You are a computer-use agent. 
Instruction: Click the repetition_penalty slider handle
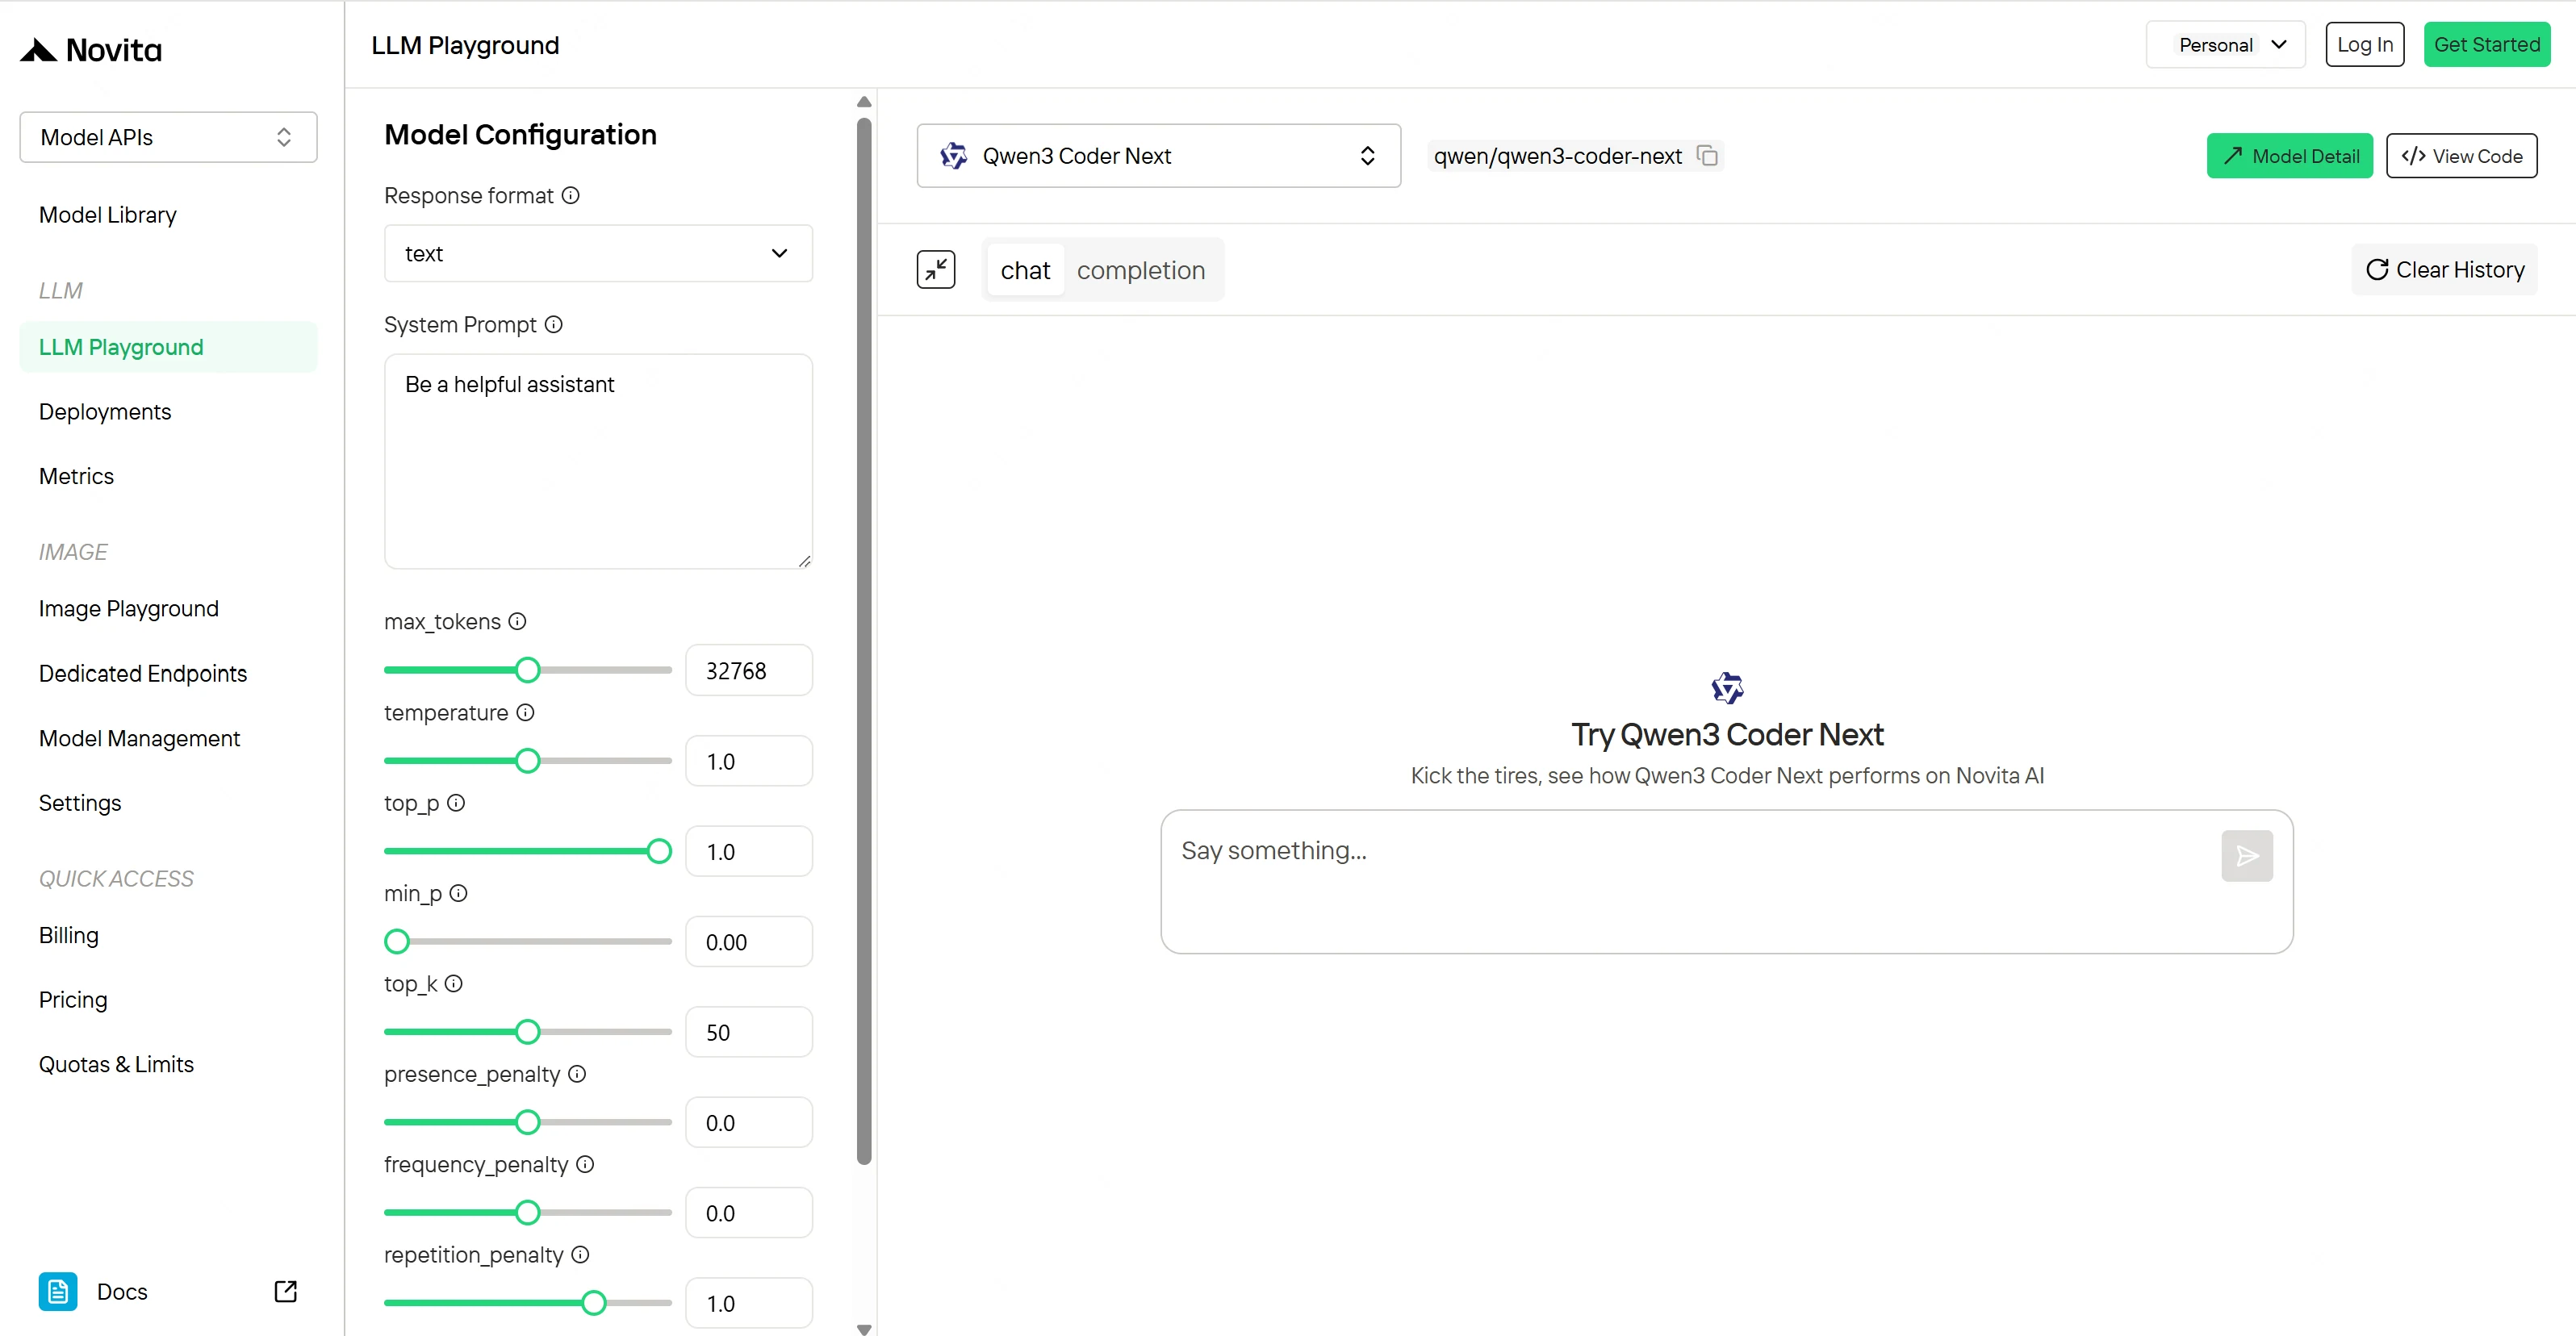(x=594, y=1303)
